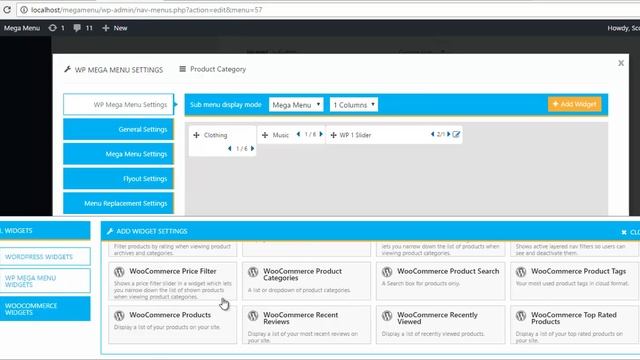Edit the WP 1 Slider widget
This screenshot has width=640, height=360.
point(456,134)
